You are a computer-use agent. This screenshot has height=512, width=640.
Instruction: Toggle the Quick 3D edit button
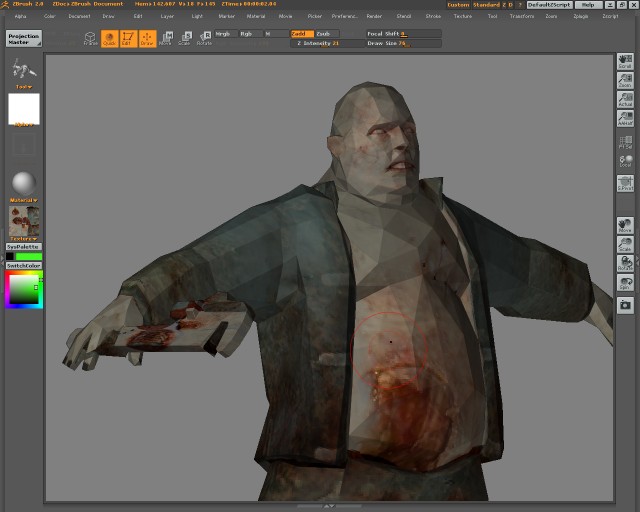click(109, 38)
